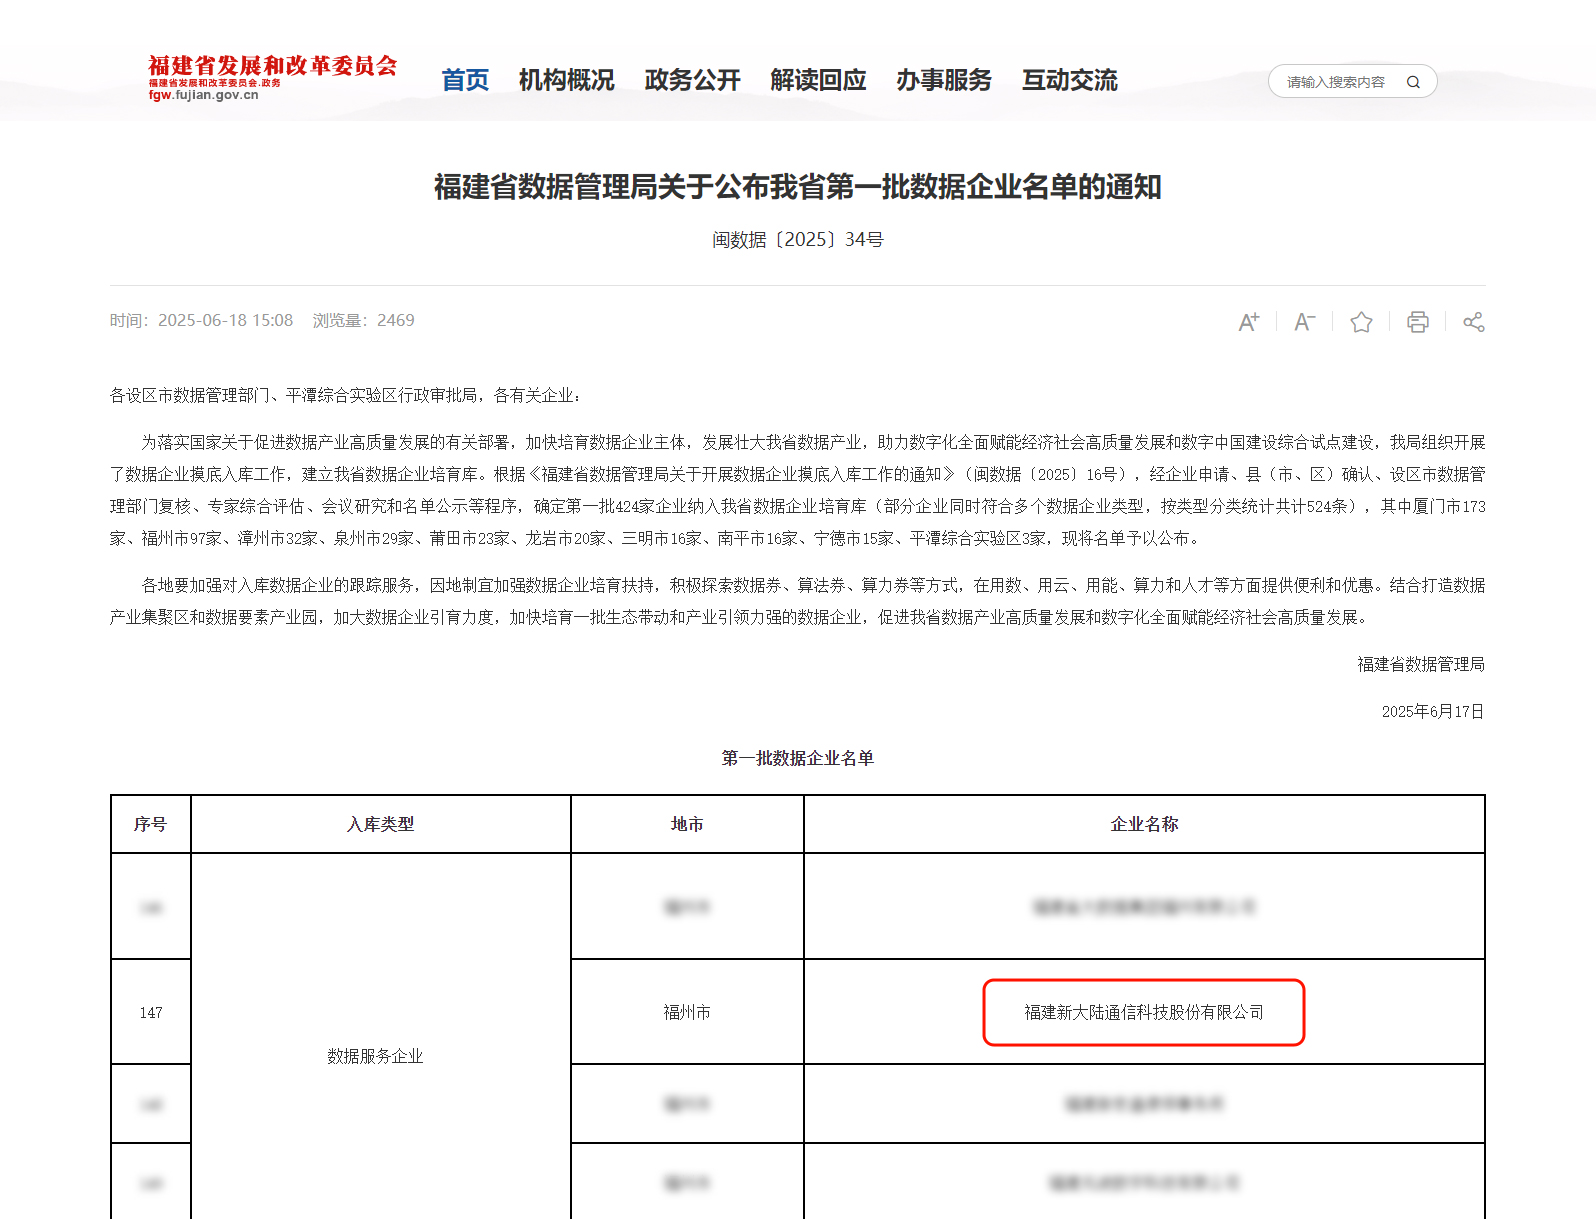
Task: Click the 福建省发展和改革委员会 site logo
Action: [x=272, y=77]
